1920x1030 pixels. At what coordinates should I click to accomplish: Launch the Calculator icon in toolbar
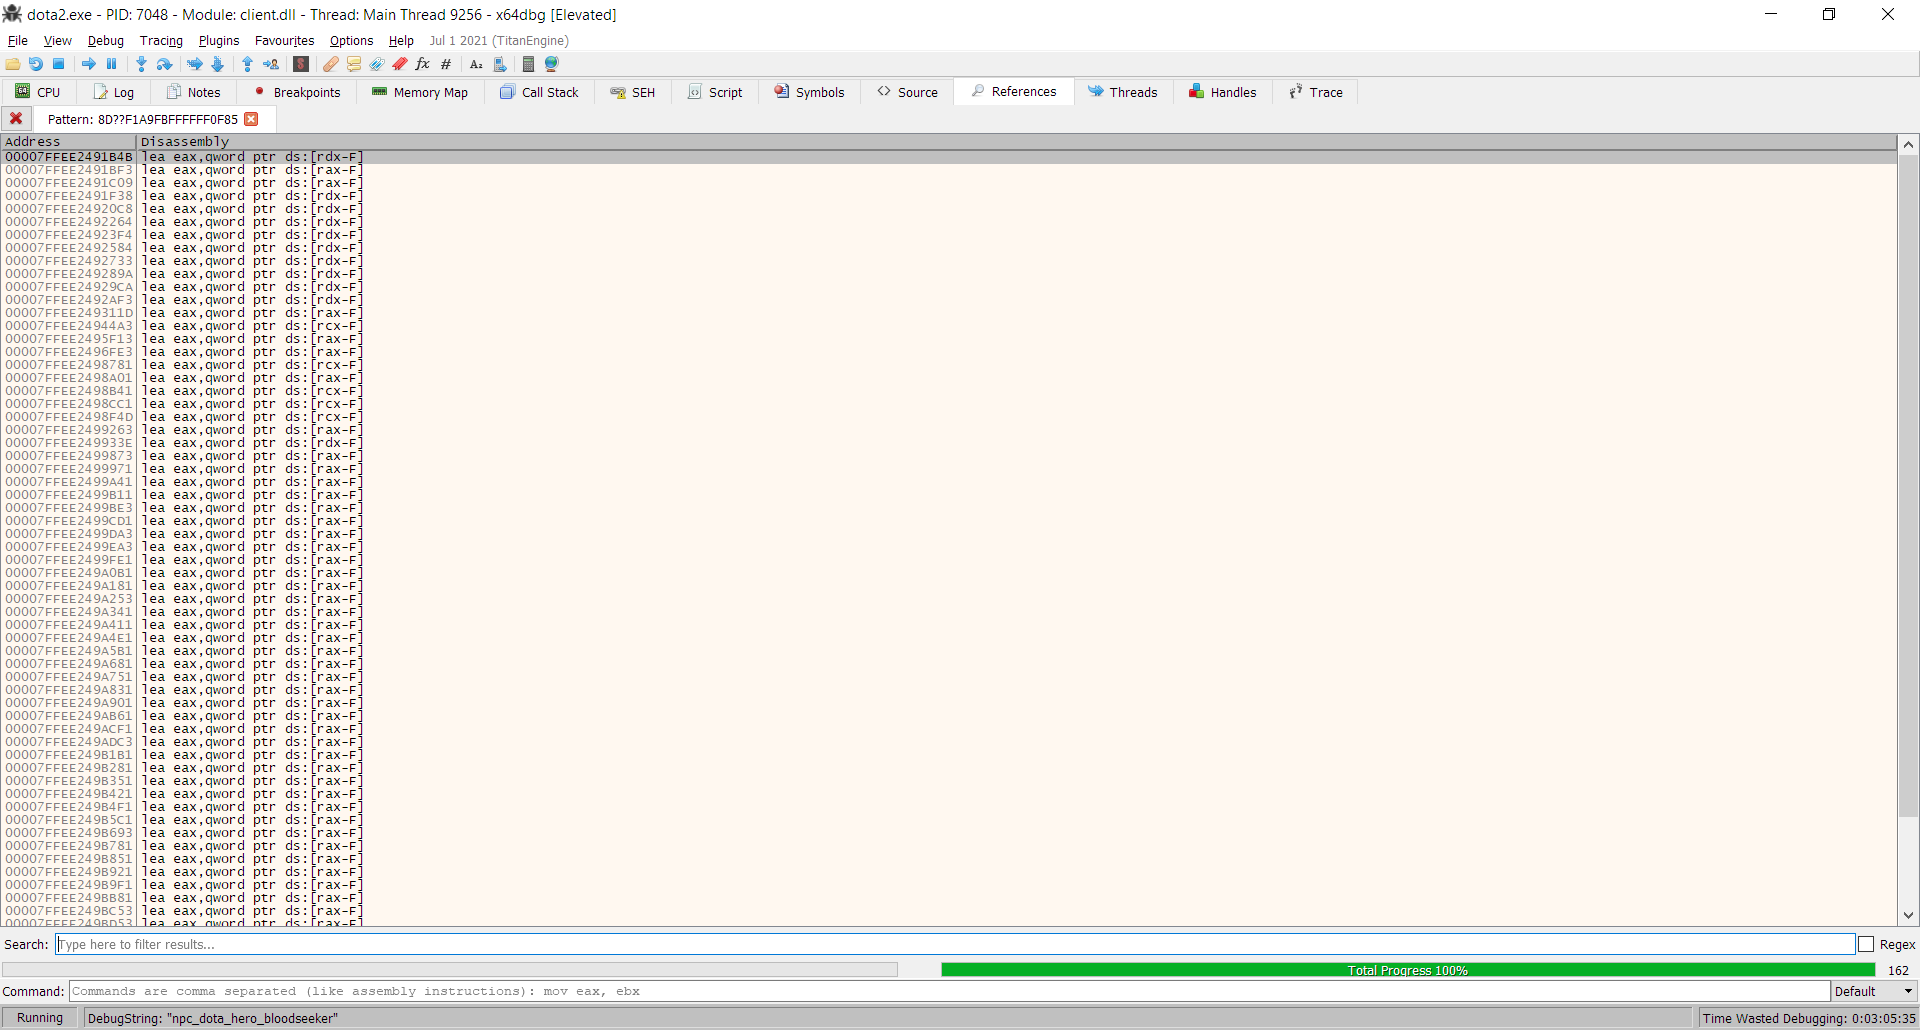tap(528, 64)
